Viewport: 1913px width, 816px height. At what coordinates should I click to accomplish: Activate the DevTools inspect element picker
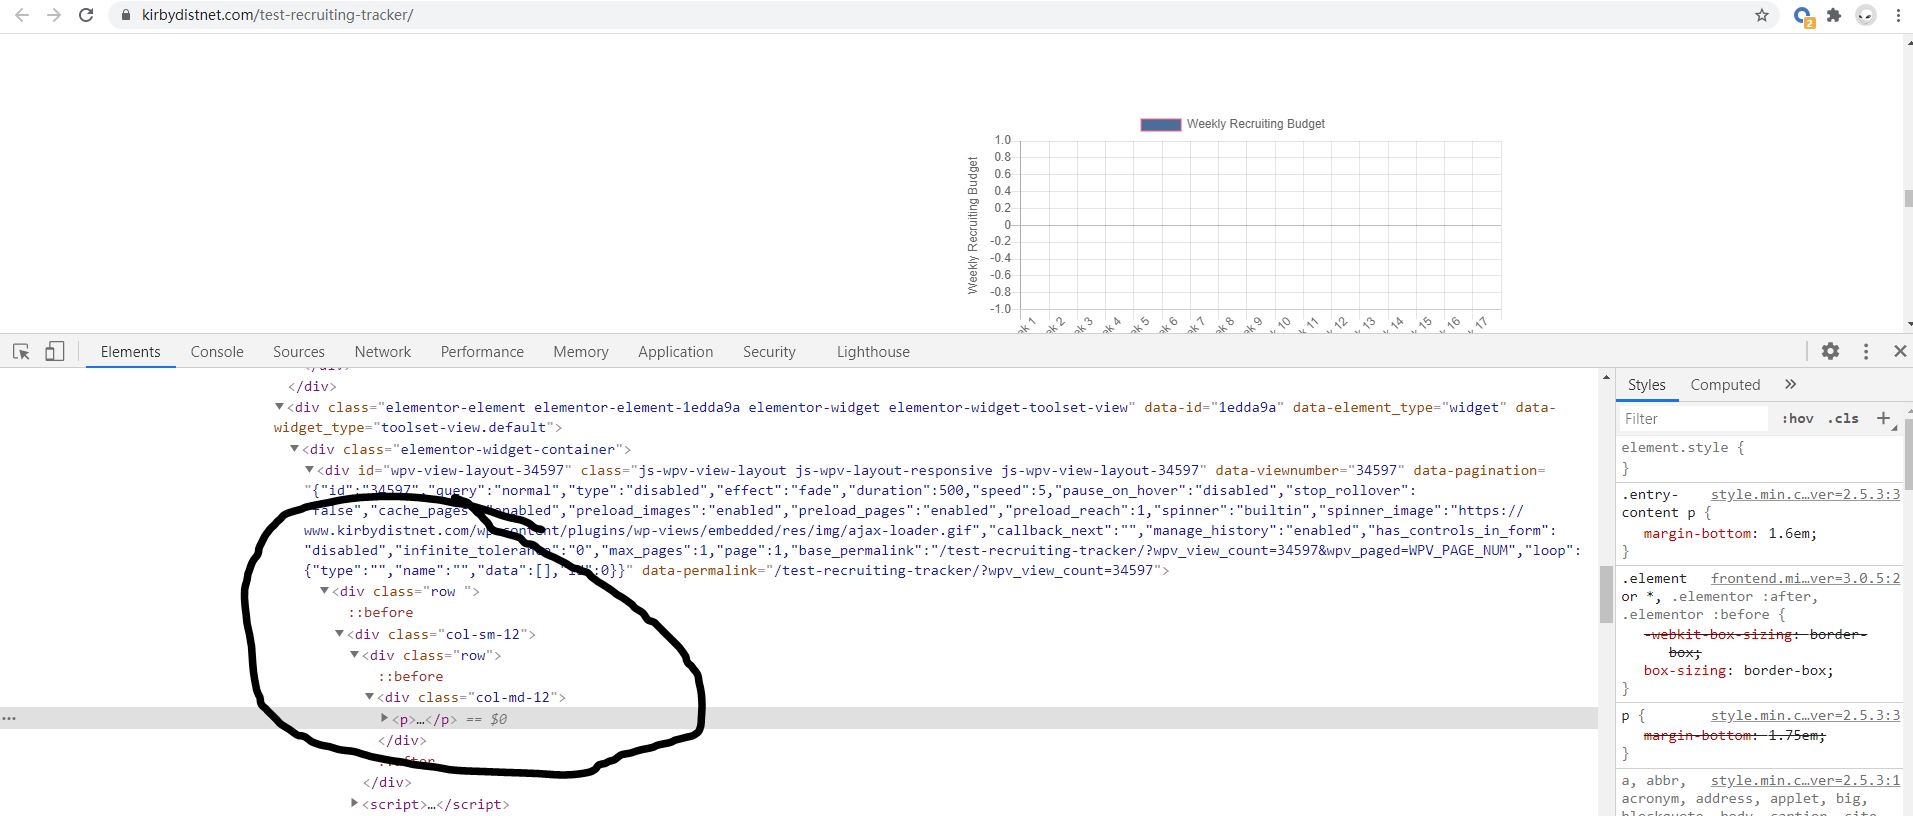pos(21,351)
